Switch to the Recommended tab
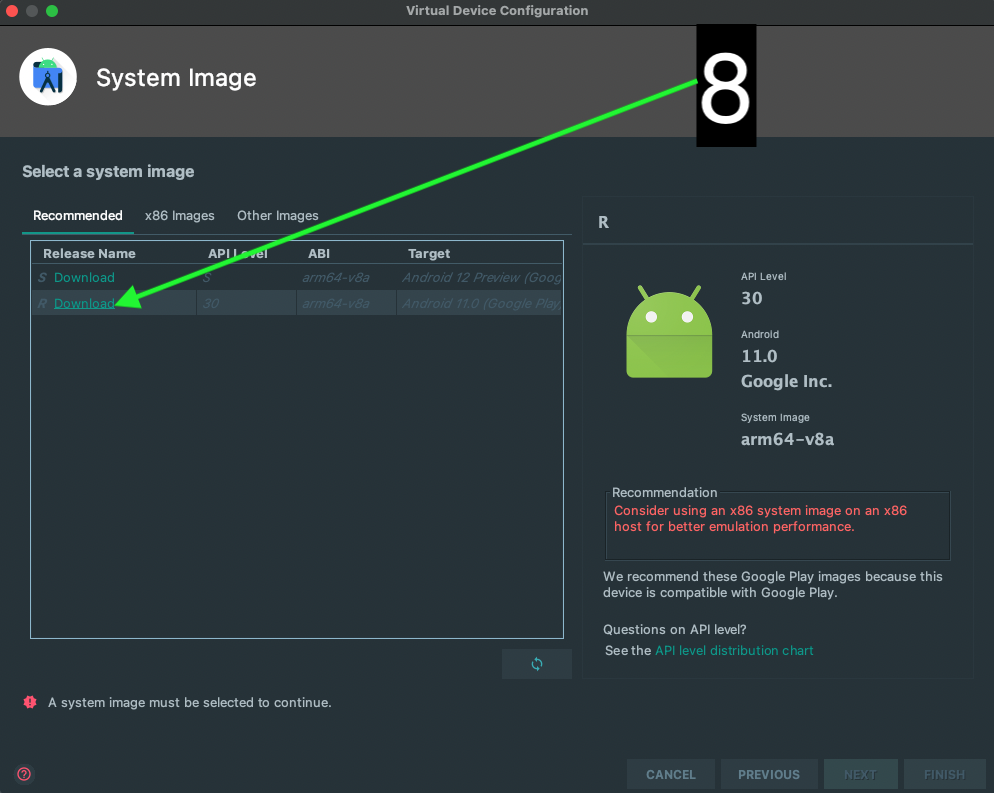 78,216
